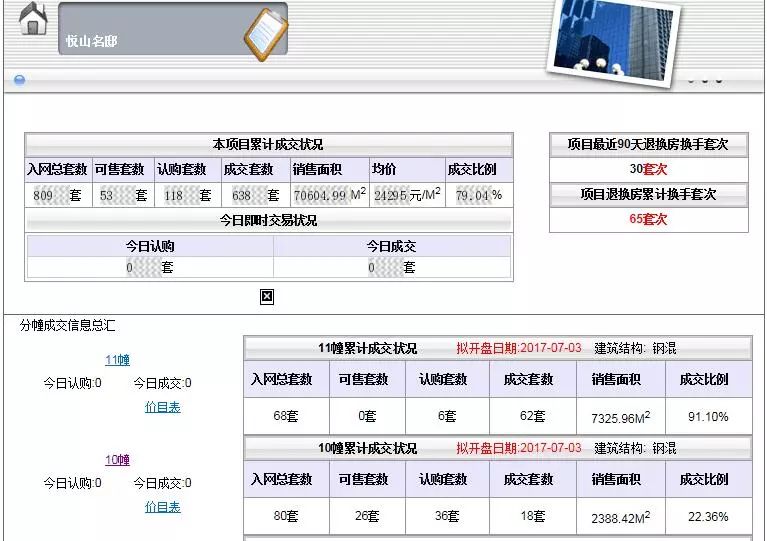Select the 入网总套数 809 value
This screenshot has height=541, width=767.
point(57,196)
